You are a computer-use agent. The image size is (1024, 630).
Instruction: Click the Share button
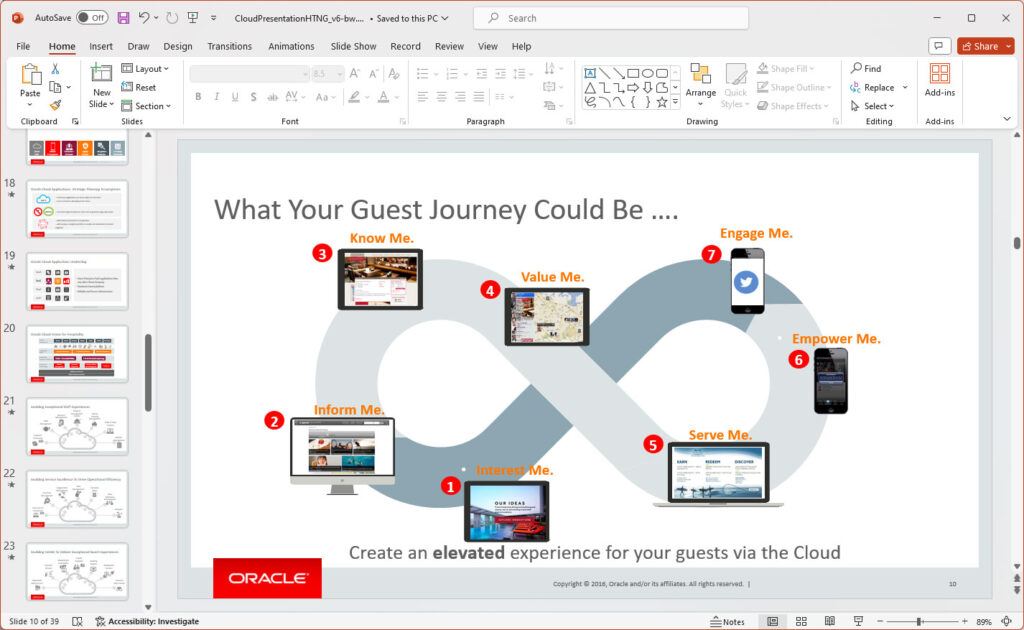(985, 46)
